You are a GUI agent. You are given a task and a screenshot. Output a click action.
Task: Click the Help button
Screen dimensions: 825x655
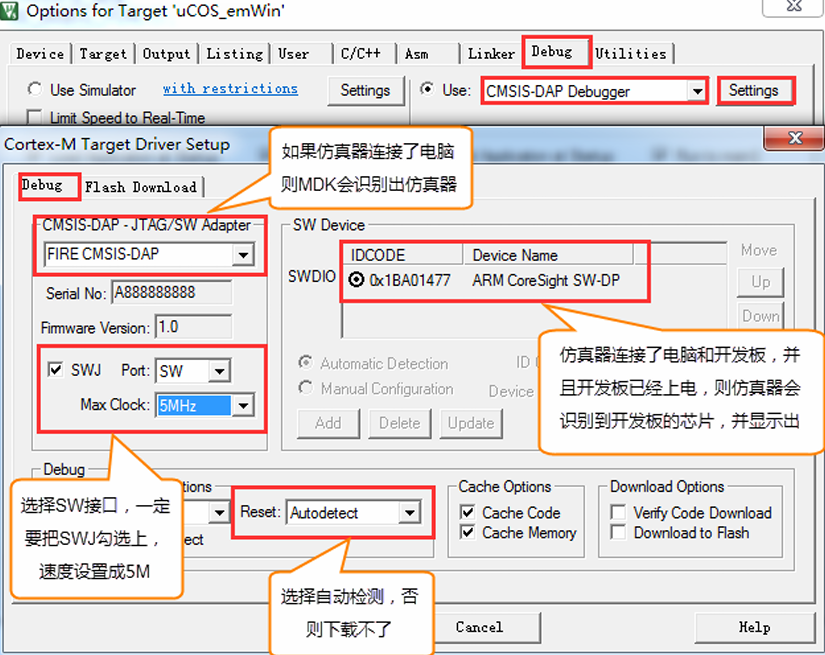click(x=754, y=627)
